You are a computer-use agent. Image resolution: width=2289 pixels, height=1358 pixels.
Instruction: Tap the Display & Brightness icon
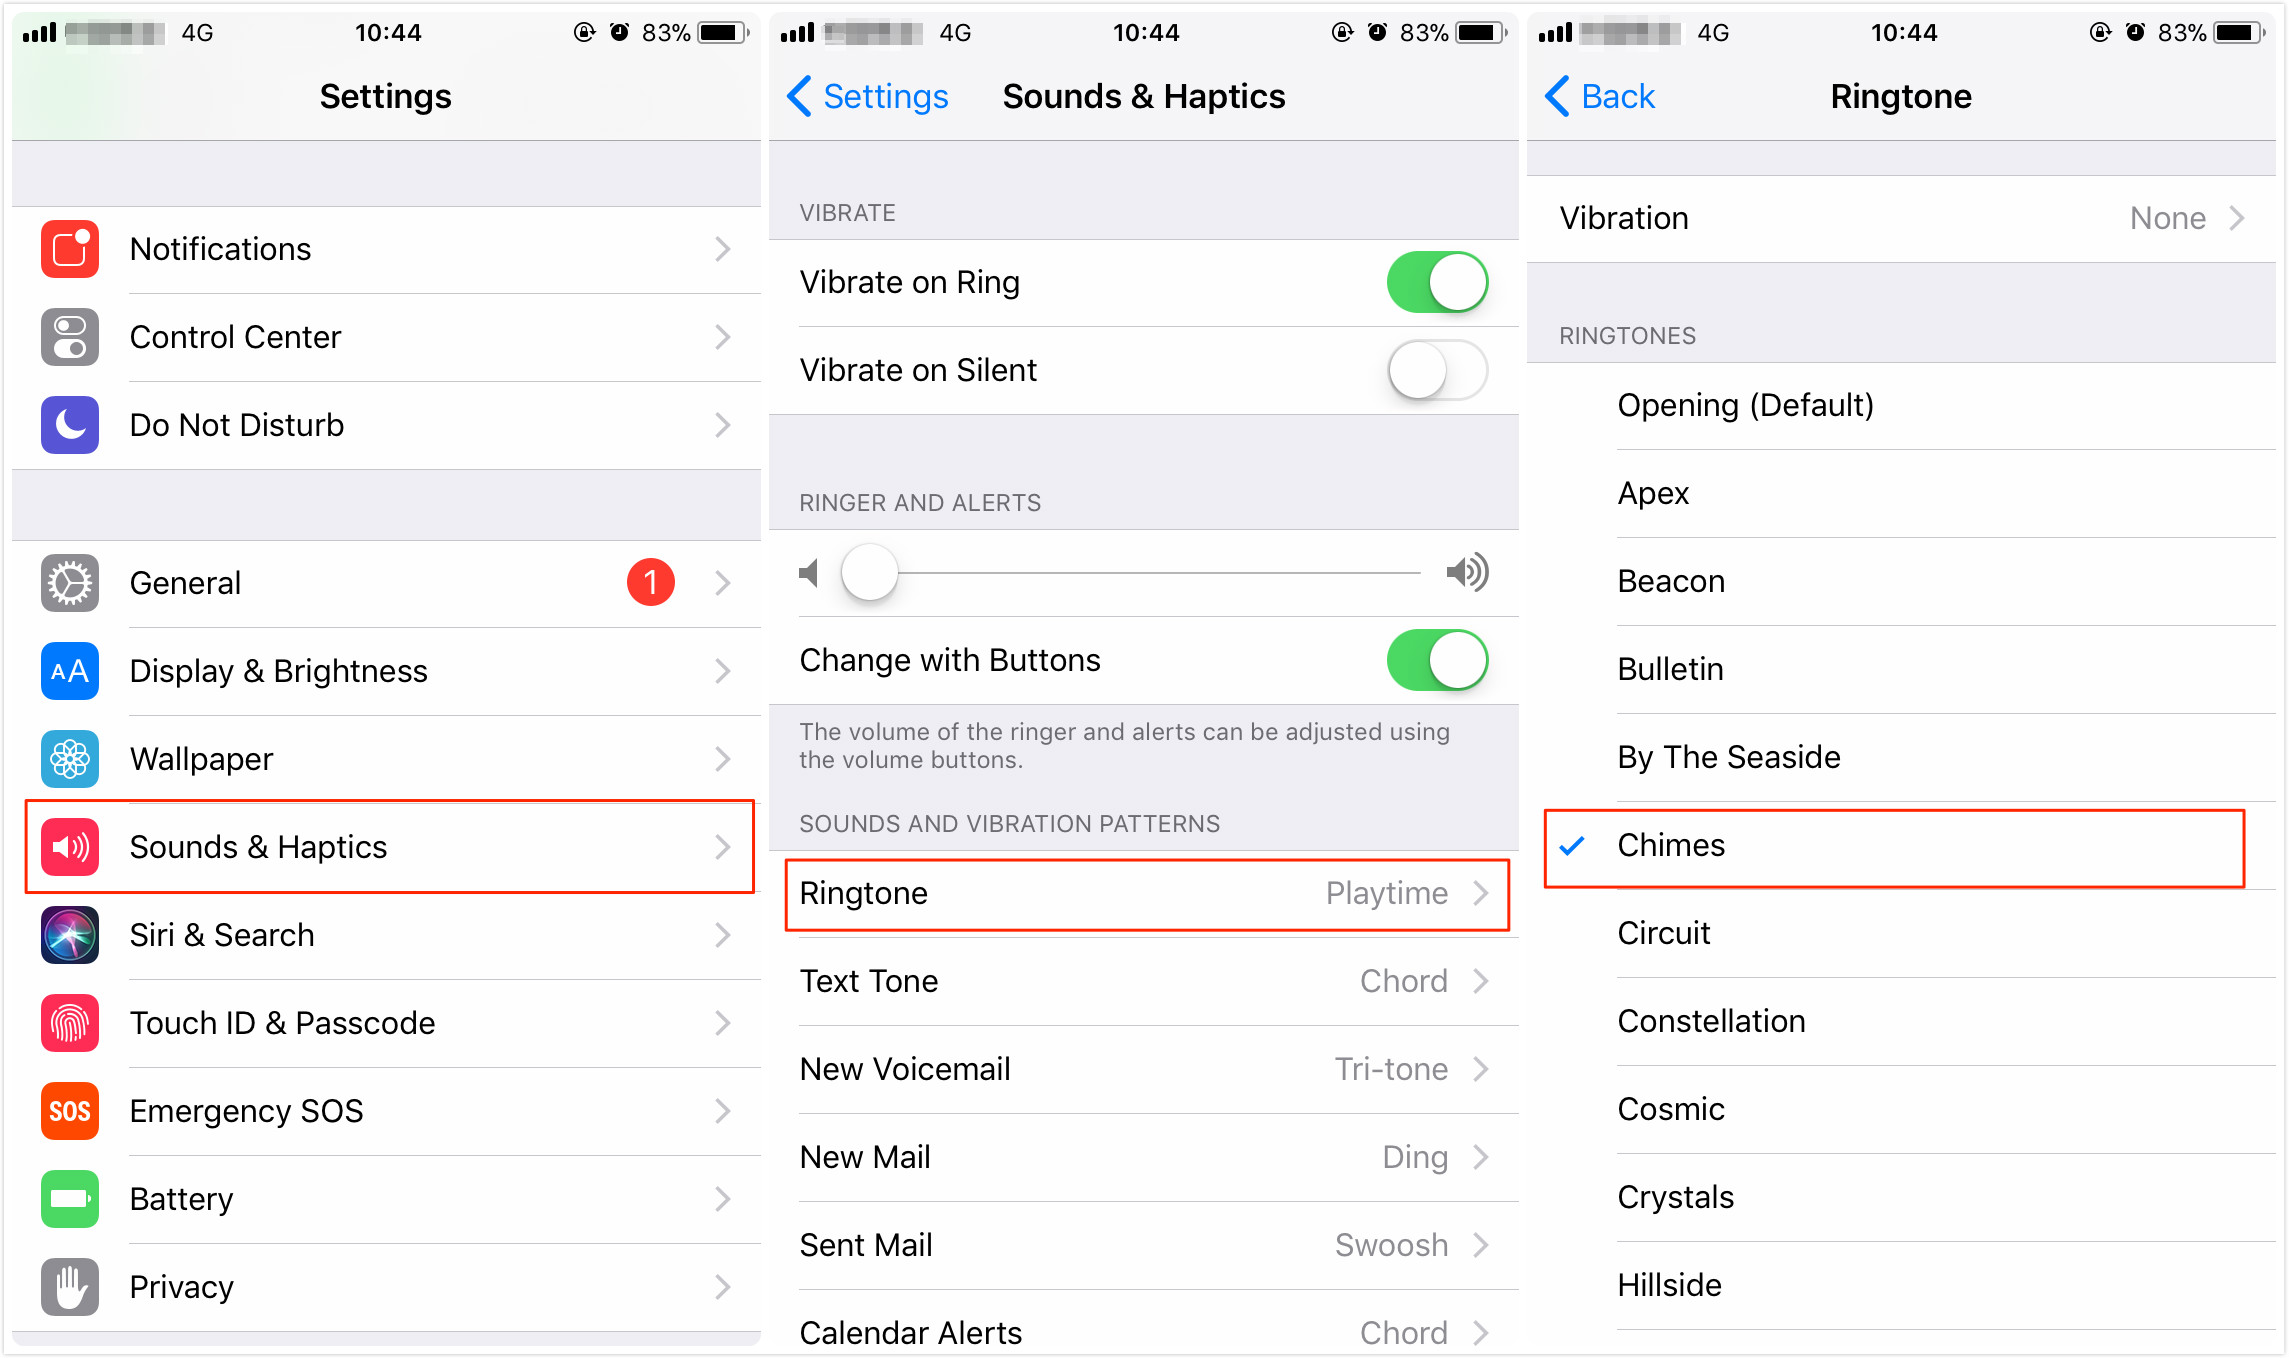point(71,669)
